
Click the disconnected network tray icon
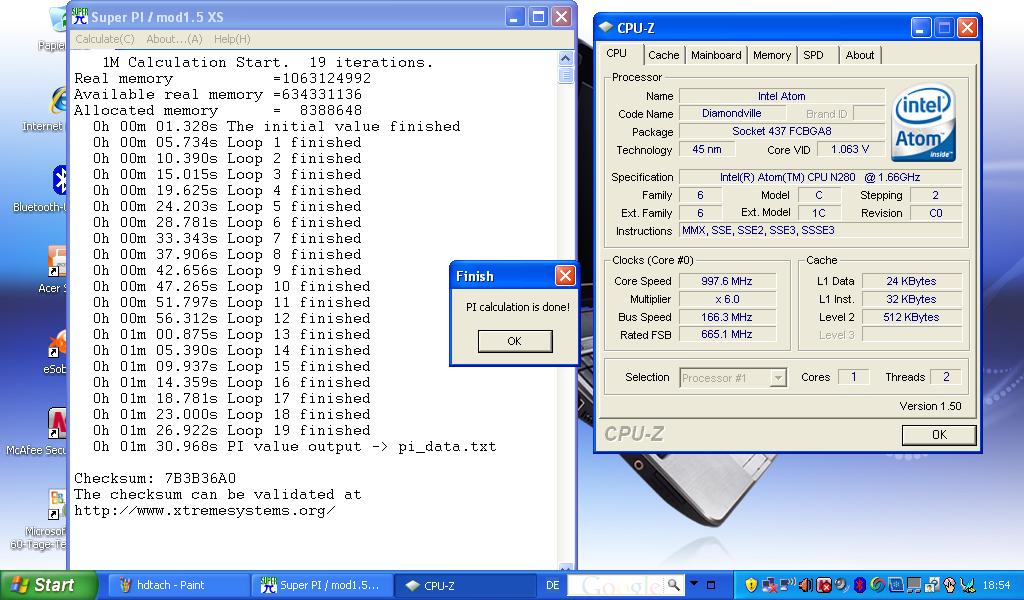click(769, 585)
